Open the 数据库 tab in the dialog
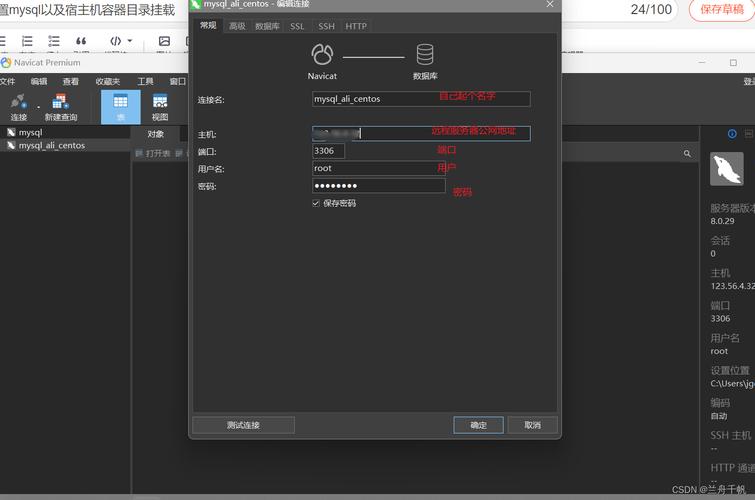This screenshot has width=755, height=500. pyautogui.click(x=267, y=26)
